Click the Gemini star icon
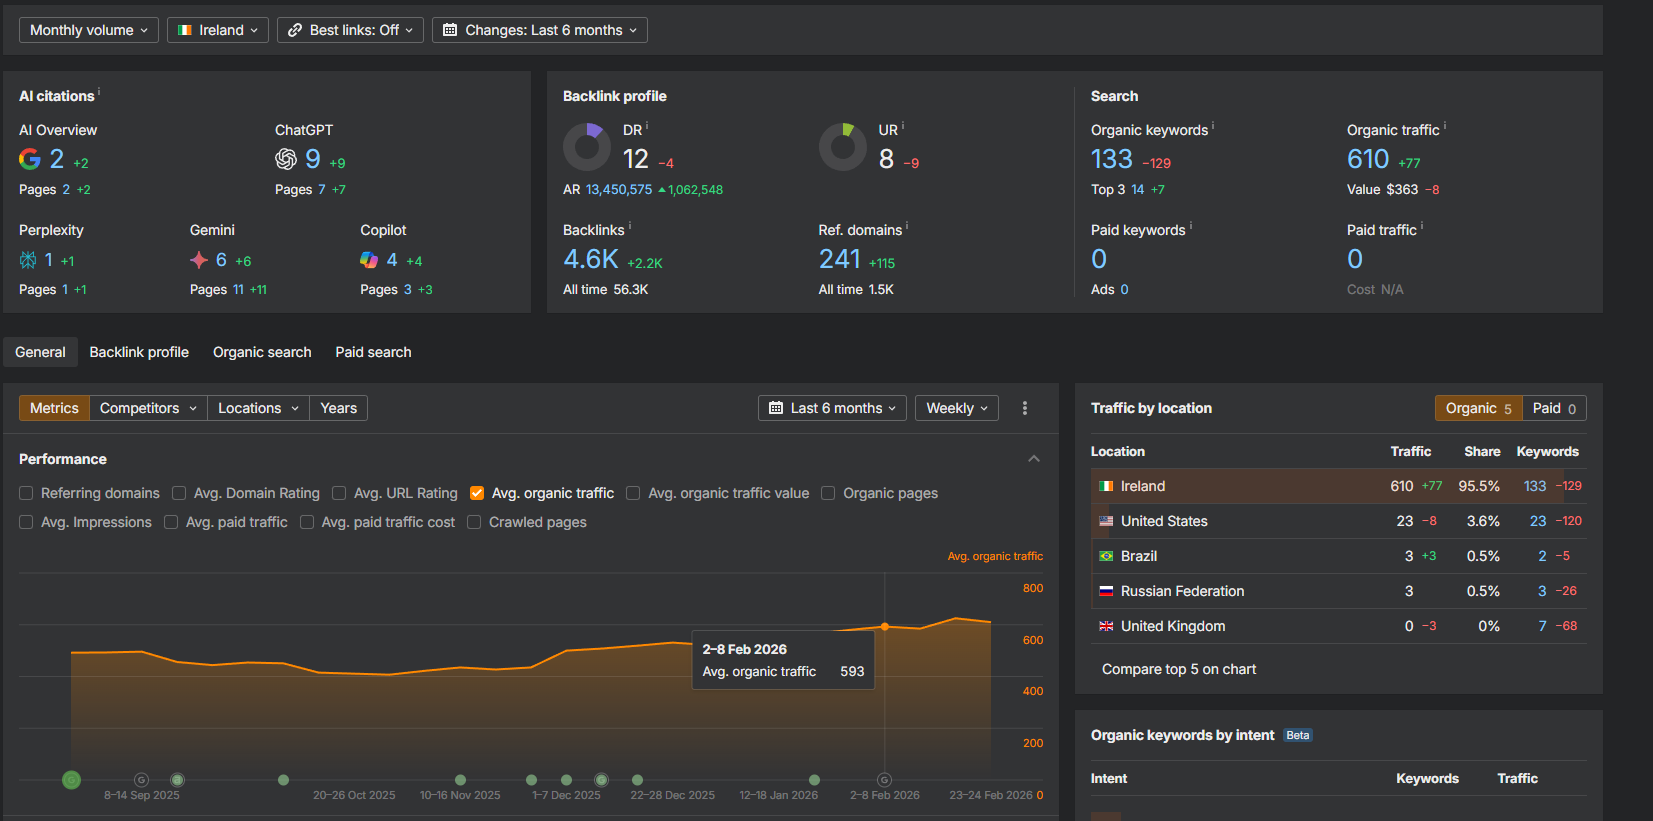This screenshot has height=821, width=1653. (199, 260)
